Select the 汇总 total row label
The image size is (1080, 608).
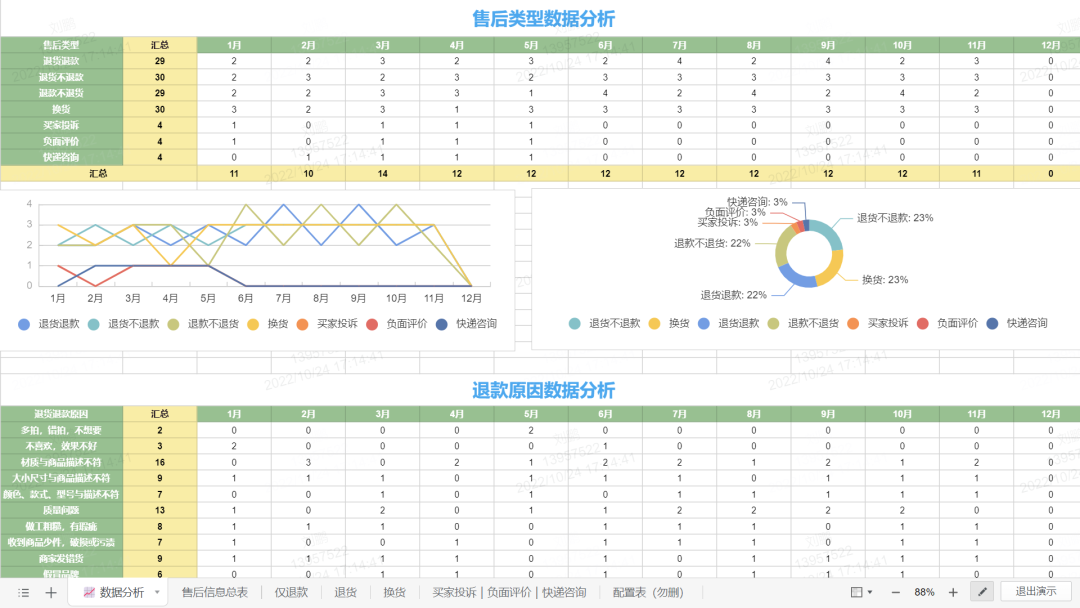pyautogui.click(x=98, y=174)
